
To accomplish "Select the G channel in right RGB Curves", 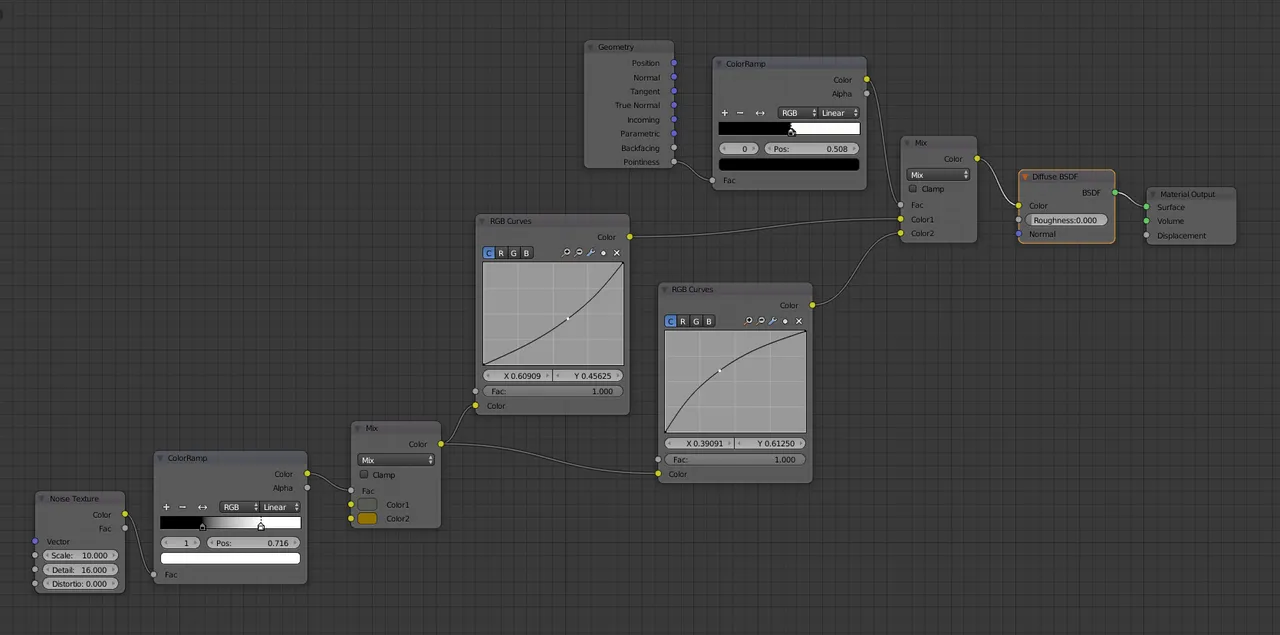I will (696, 321).
